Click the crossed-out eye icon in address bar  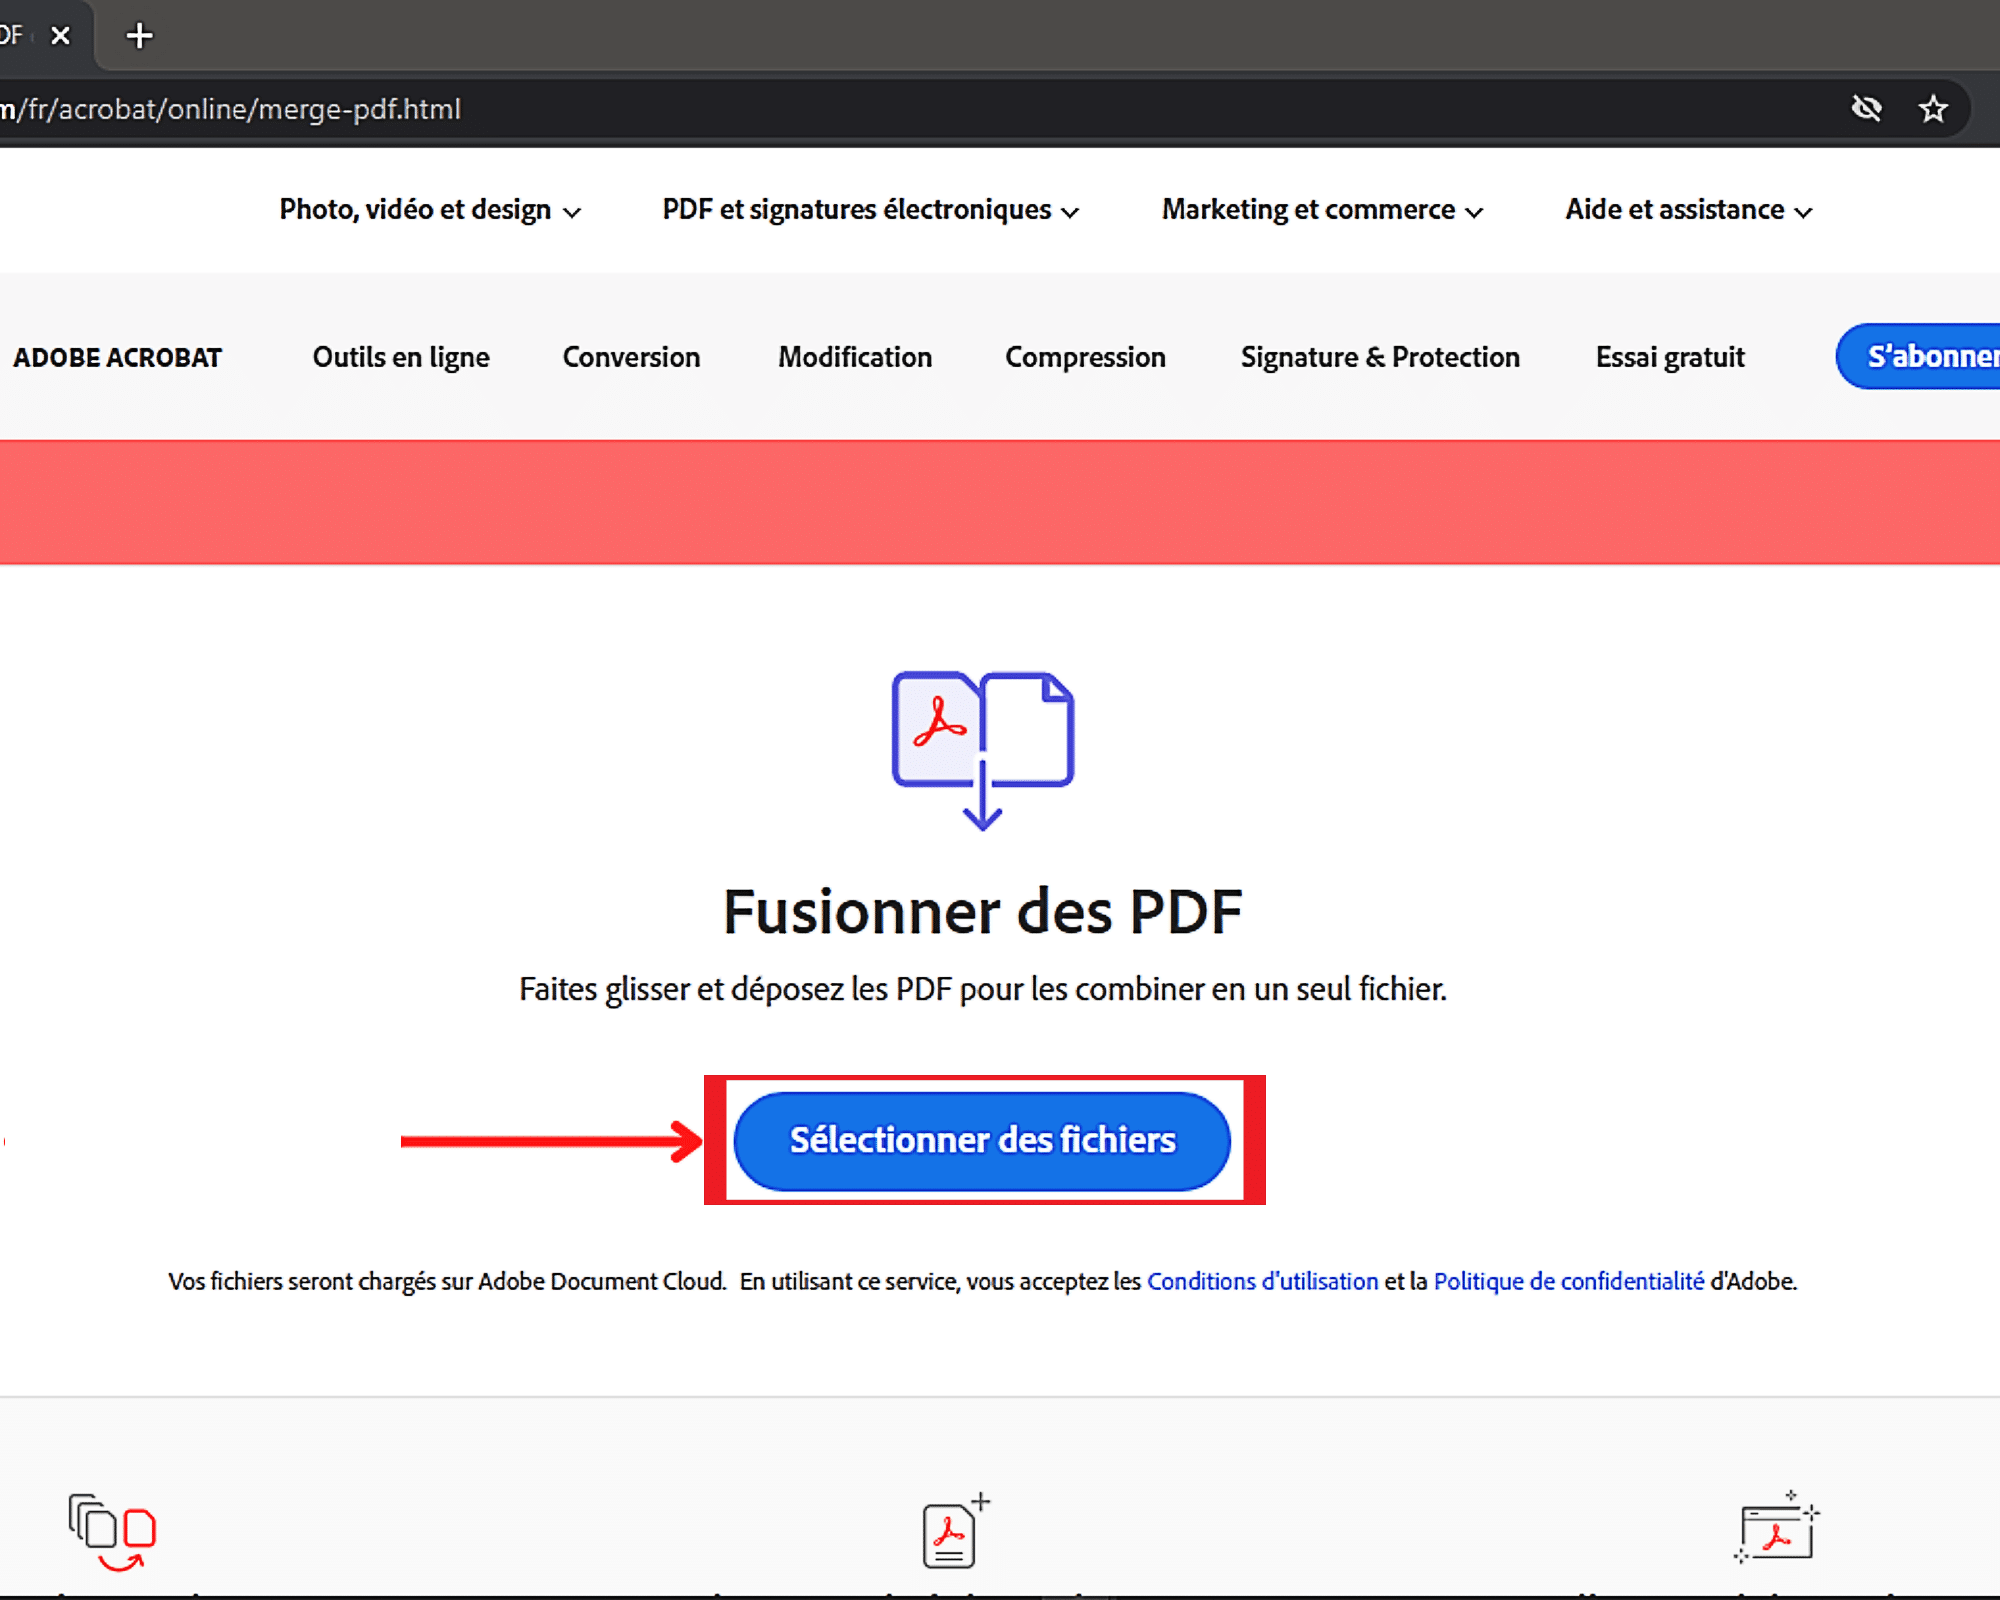(1866, 108)
